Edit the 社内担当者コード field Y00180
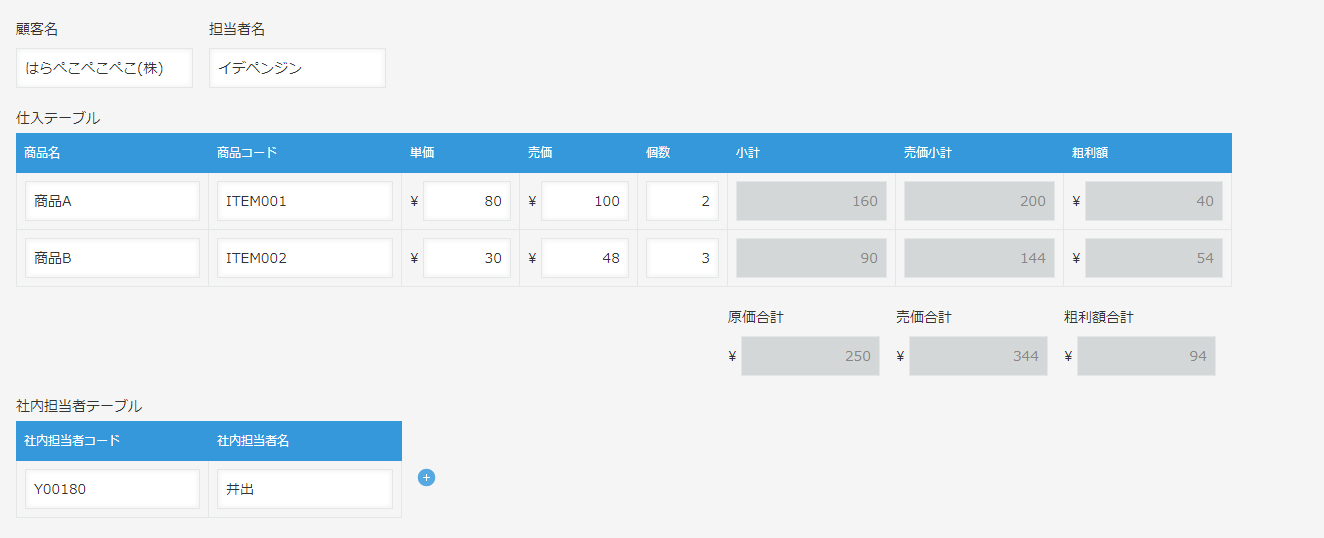The image size is (1324, 538). click(x=113, y=489)
